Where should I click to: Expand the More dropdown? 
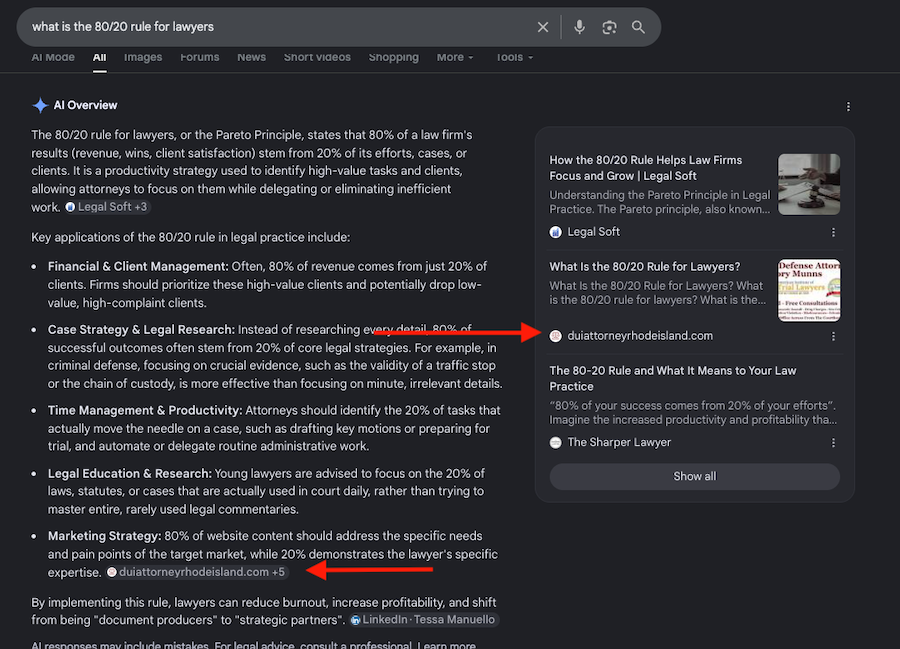tap(455, 57)
